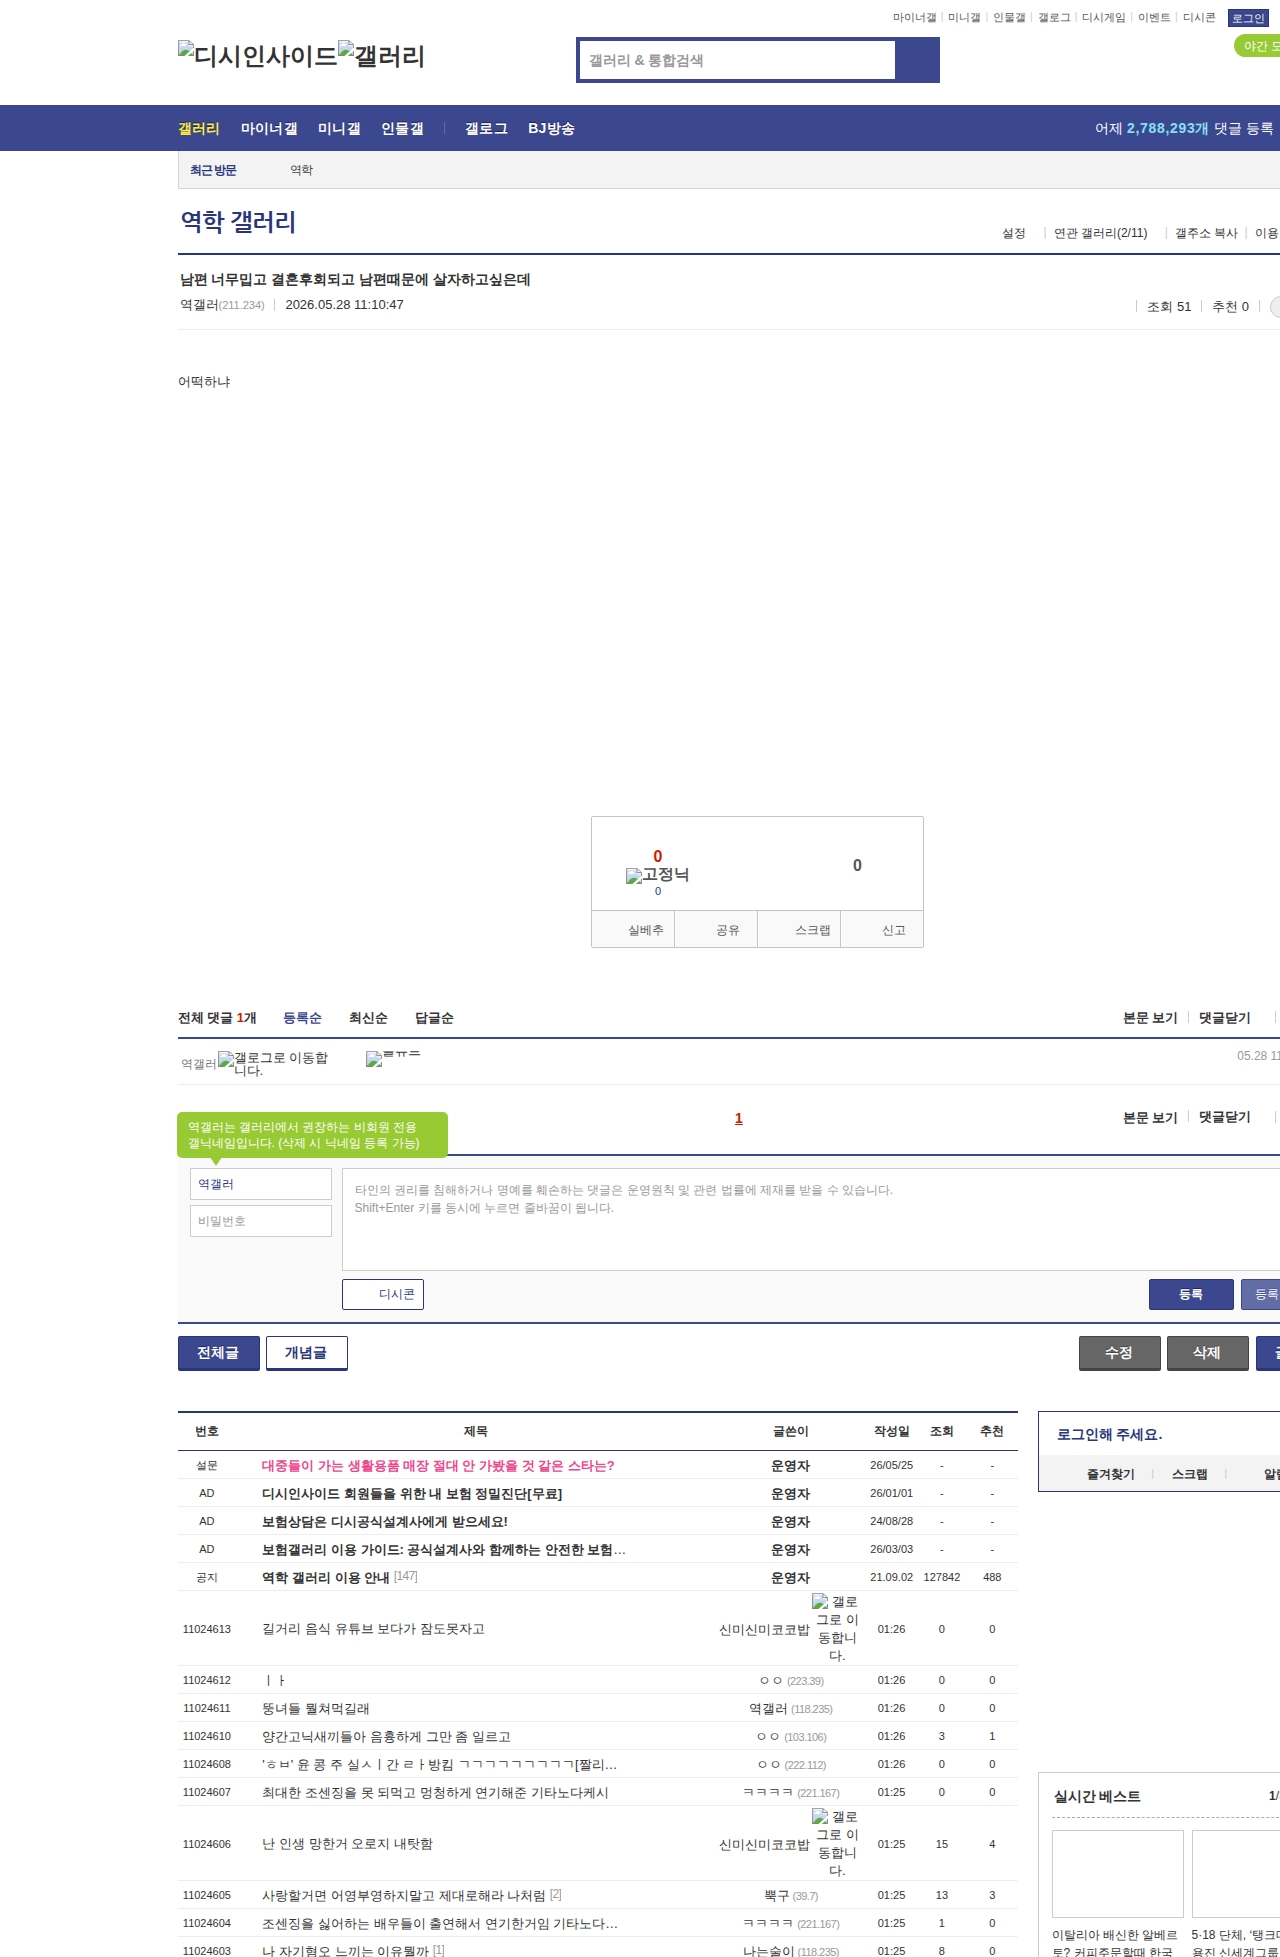Expand 연관 갤러리(2/11) list
Viewport: 1280px width, 1957px height.
click(1100, 233)
